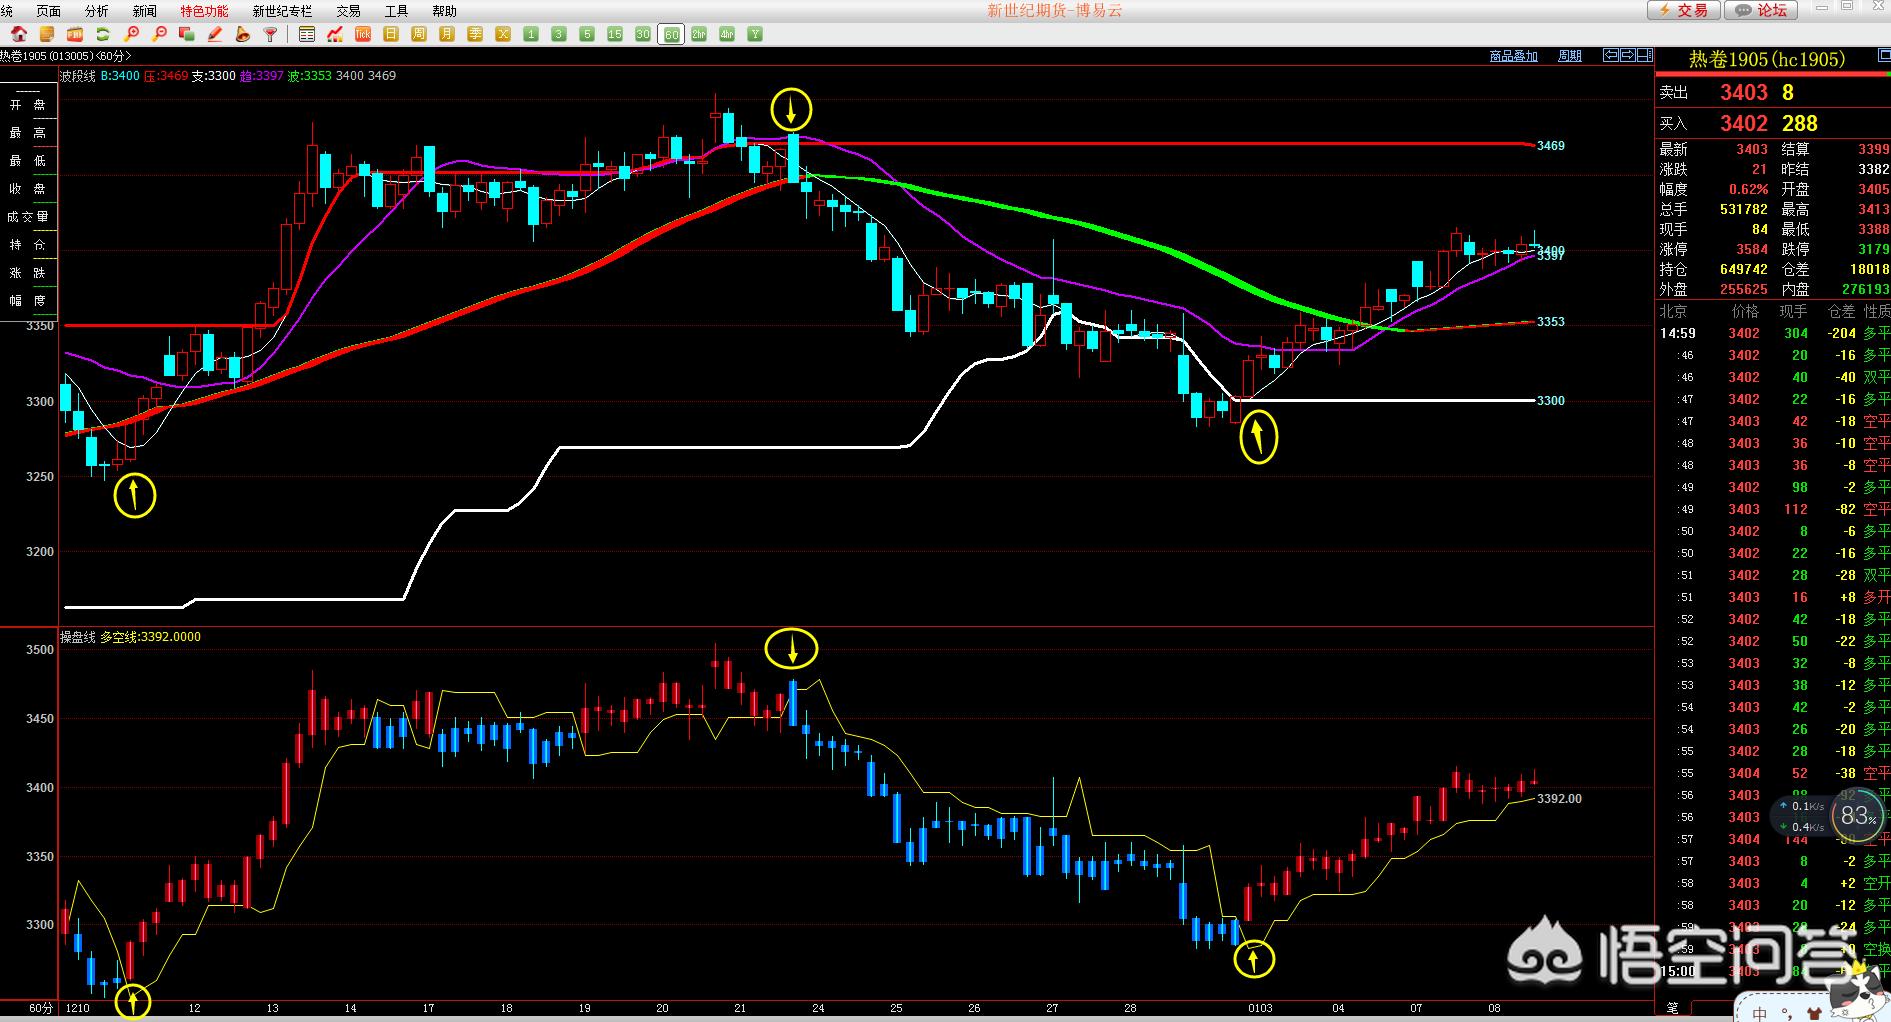Switch to 2-hour chart period
This screenshot has width=1891, height=1022.
[699, 34]
